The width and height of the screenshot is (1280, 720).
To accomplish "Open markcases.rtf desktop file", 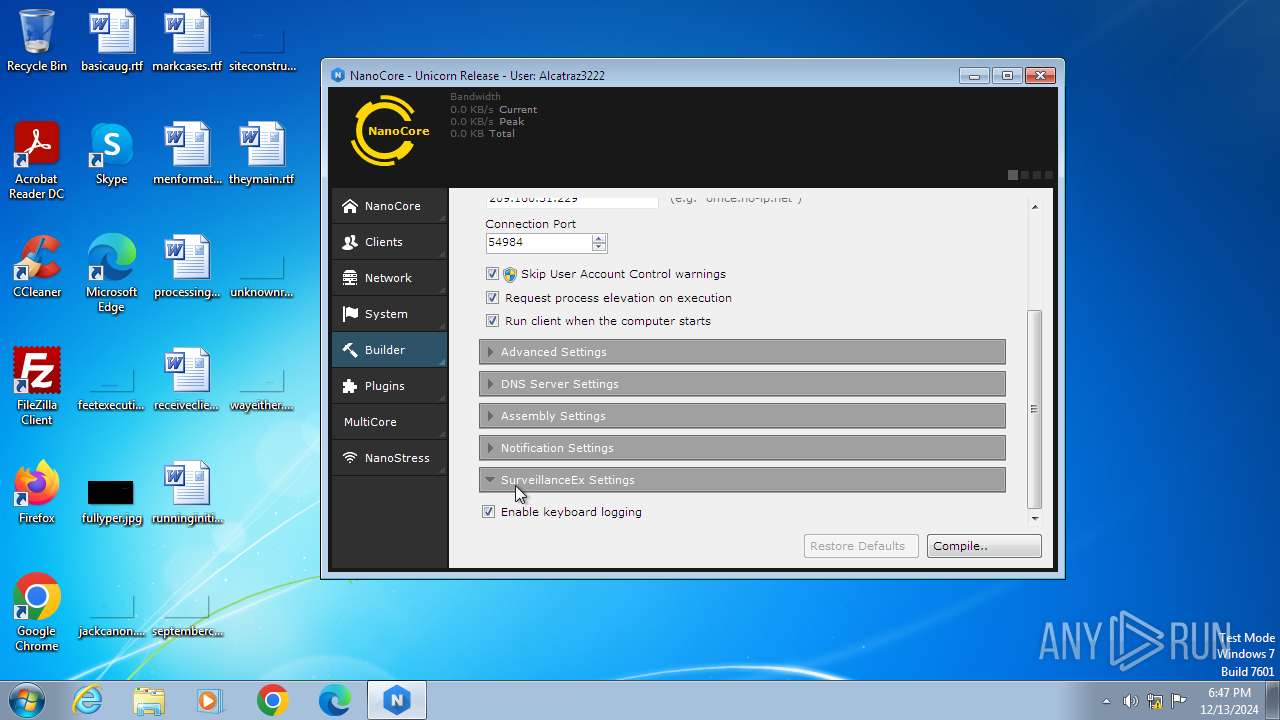I will click(x=187, y=41).
